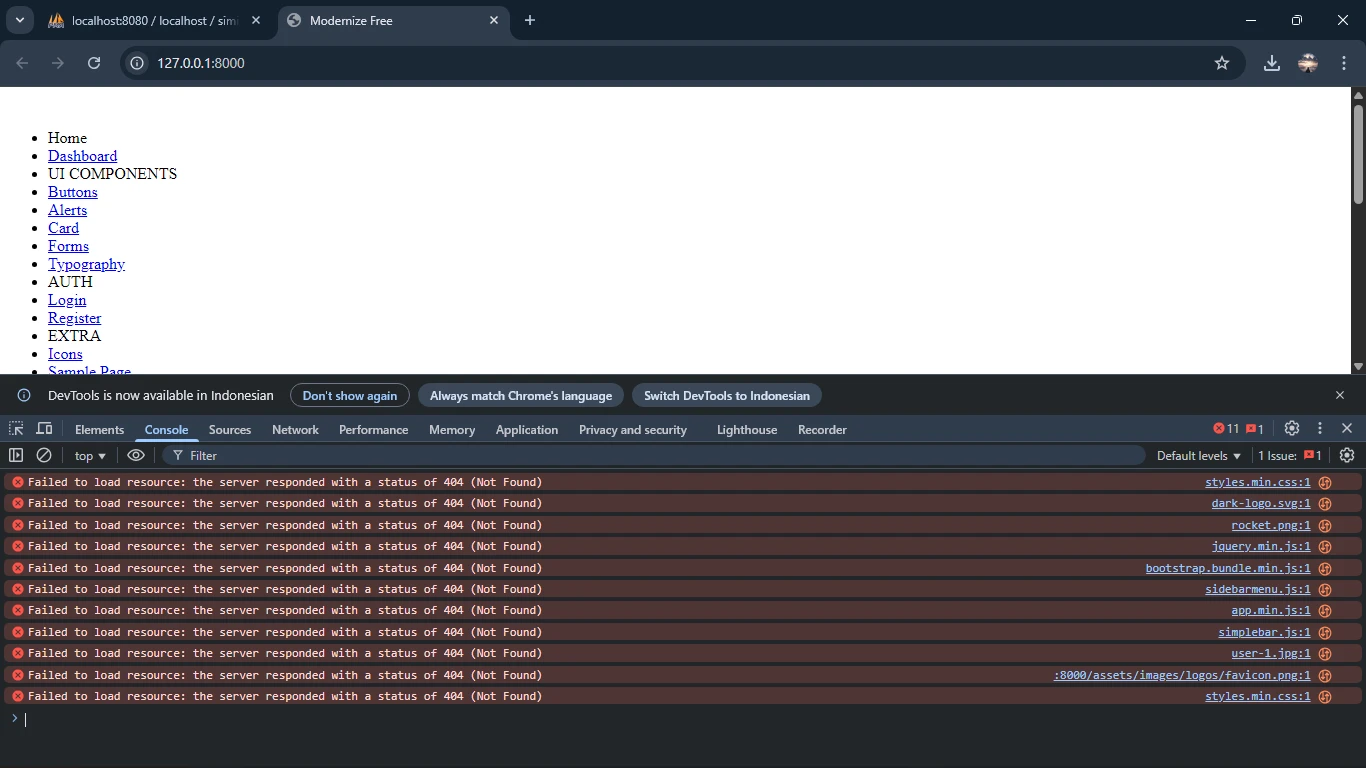The width and height of the screenshot is (1366, 768).
Task: Clear the console with the ban icon
Action: pos(44,455)
